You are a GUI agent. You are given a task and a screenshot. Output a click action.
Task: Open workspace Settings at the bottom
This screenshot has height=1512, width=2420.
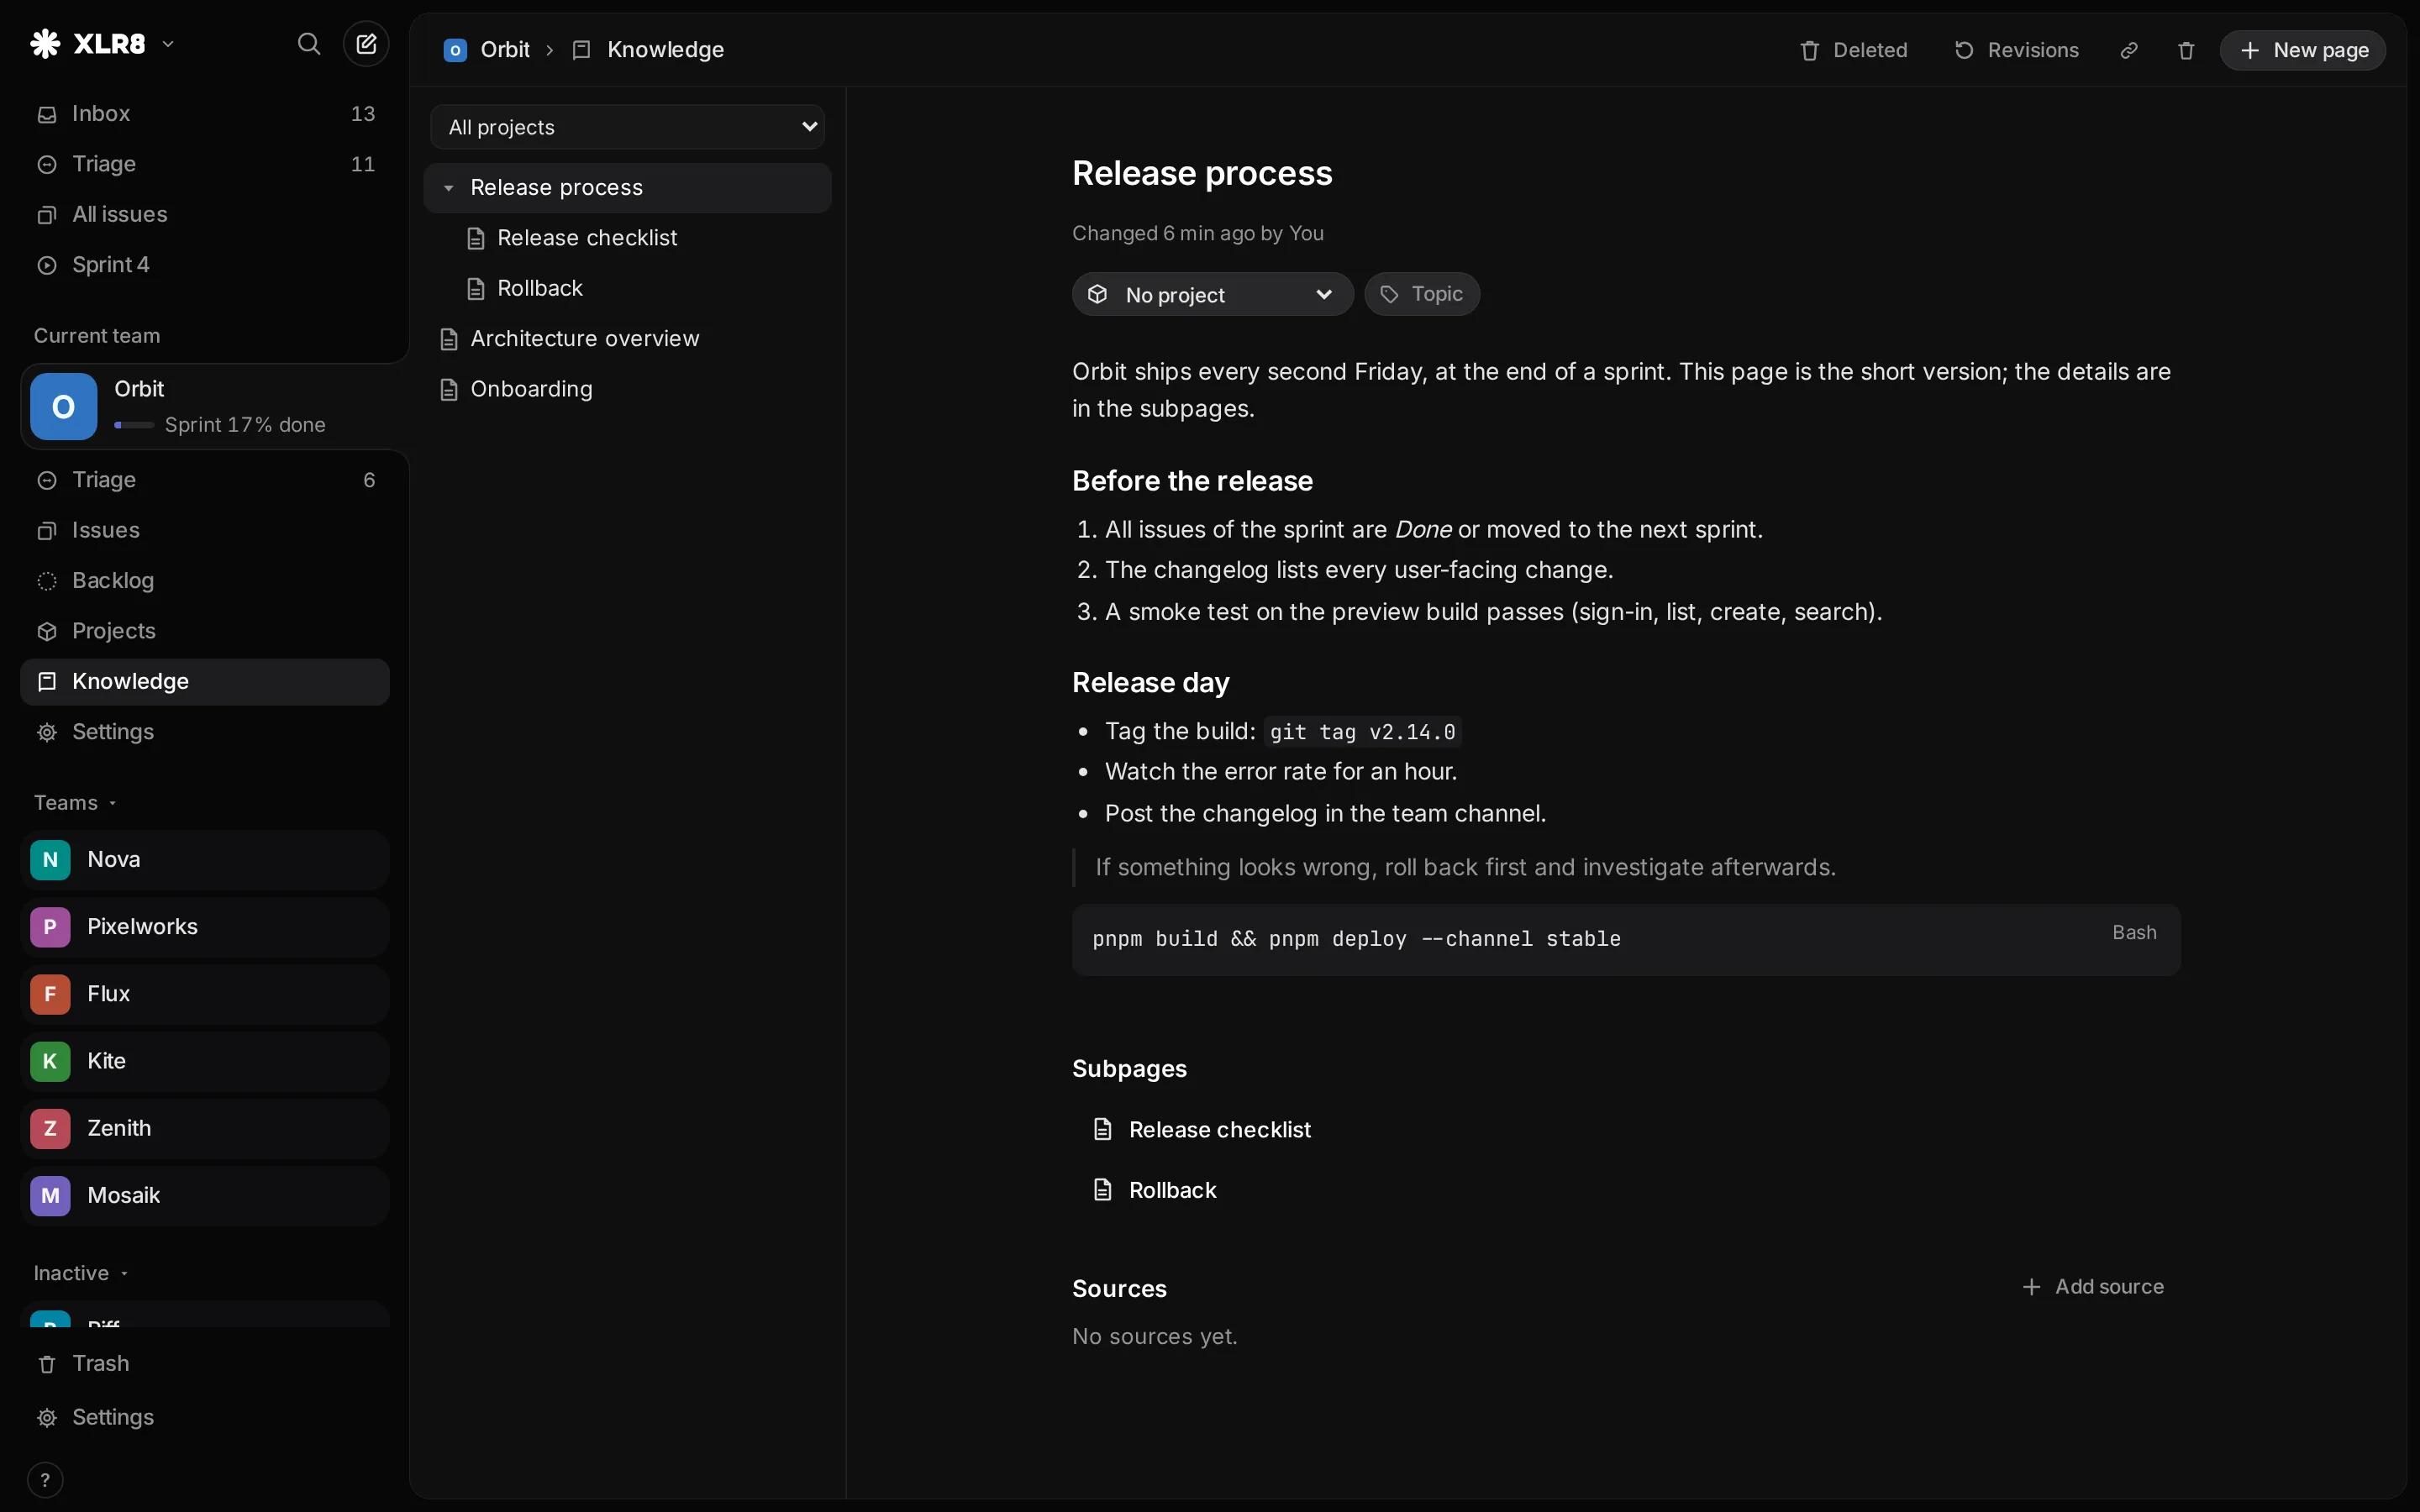tap(205, 1417)
